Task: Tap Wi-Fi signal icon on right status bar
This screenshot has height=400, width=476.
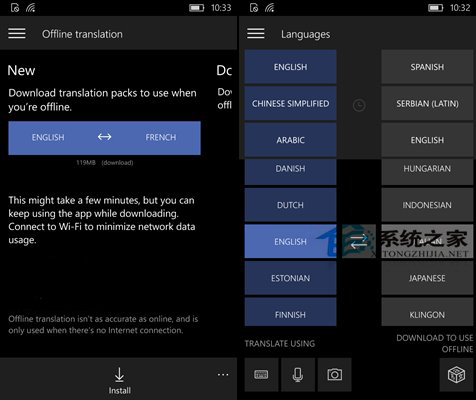Action: point(270,8)
